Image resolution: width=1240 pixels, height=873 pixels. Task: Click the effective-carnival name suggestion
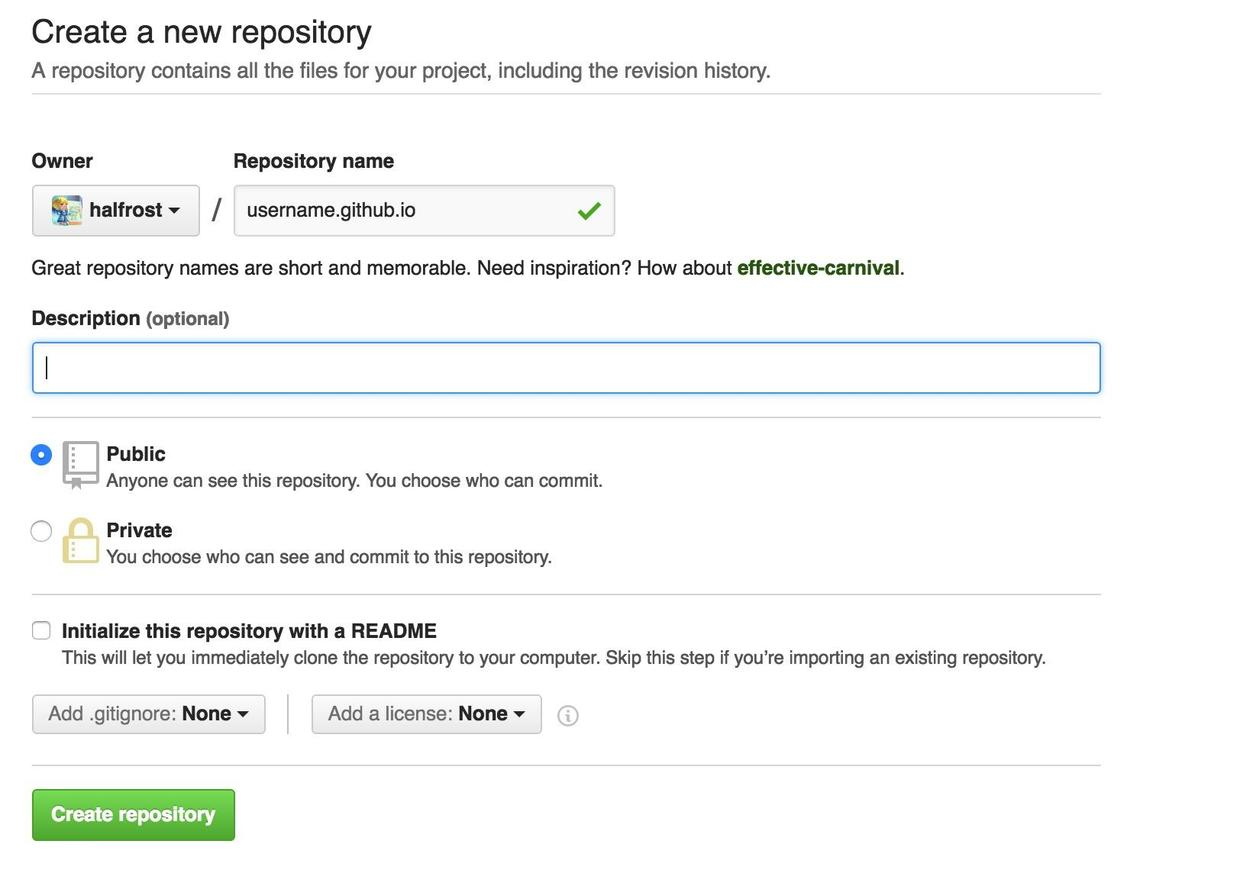pos(818,268)
